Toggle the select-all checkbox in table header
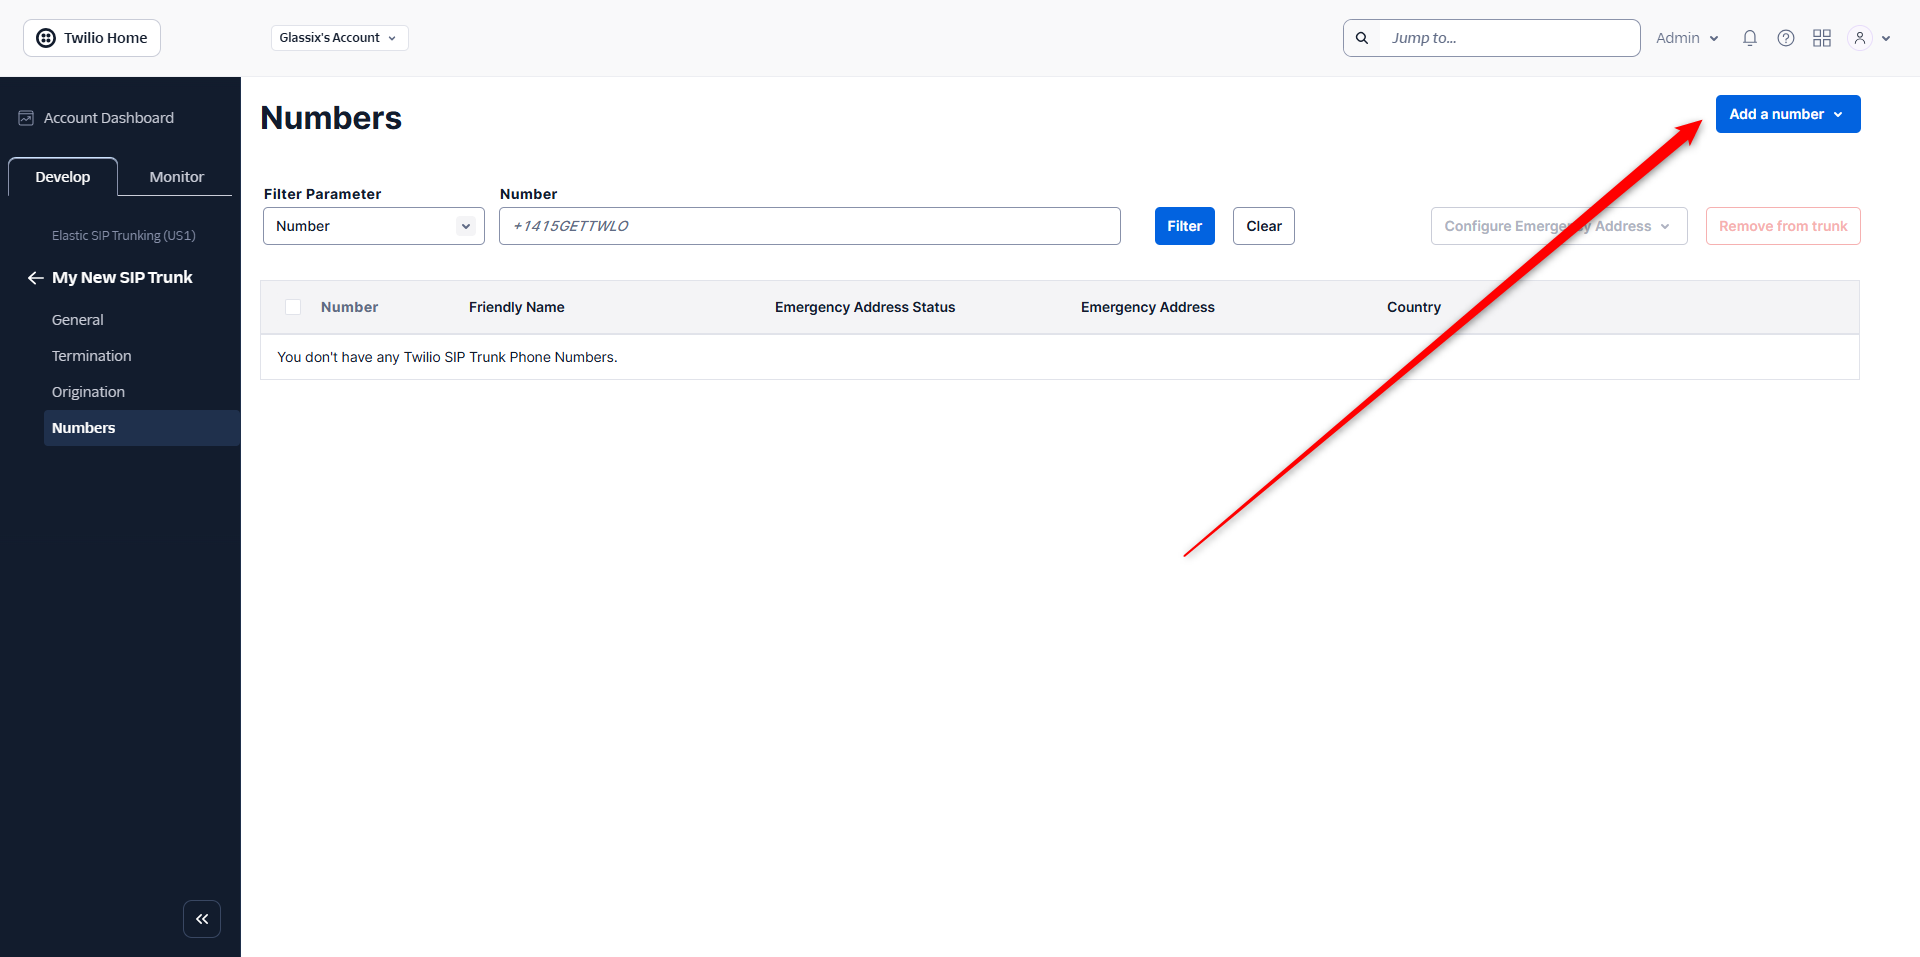Image resolution: width=1920 pixels, height=957 pixels. pyautogui.click(x=293, y=307)
